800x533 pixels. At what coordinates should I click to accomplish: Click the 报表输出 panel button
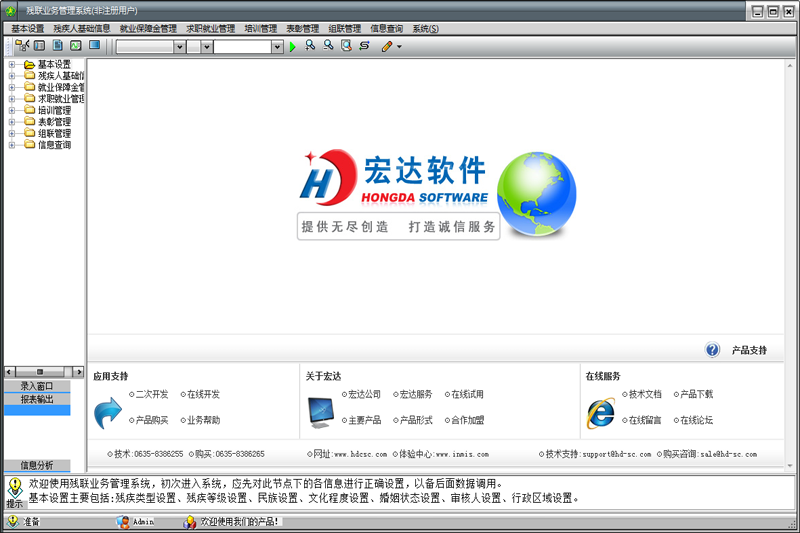[37, 399]
